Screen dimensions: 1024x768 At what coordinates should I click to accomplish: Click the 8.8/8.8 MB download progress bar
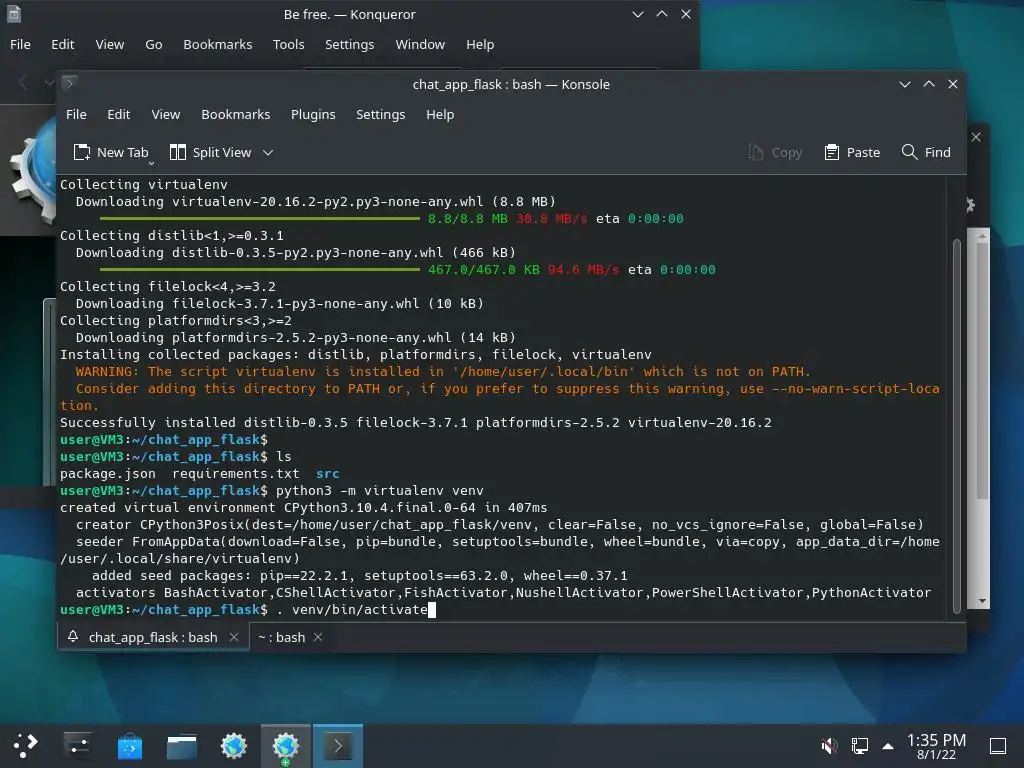[260, 218]
